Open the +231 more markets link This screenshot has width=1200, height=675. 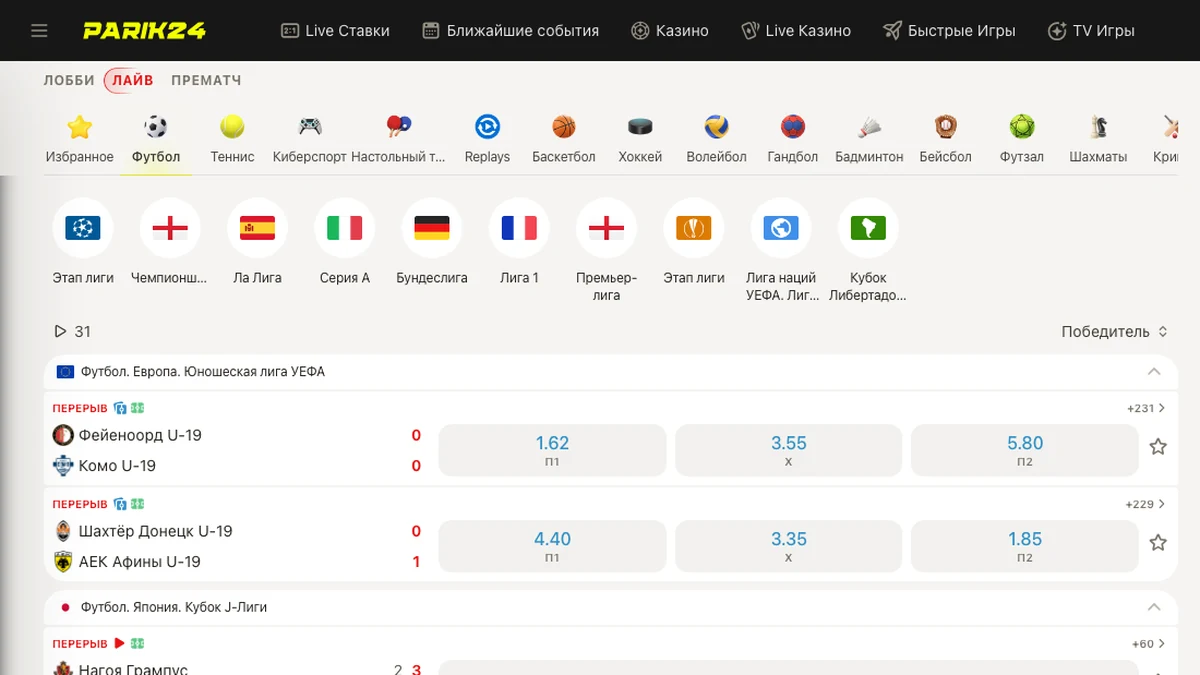(1145, 408)
